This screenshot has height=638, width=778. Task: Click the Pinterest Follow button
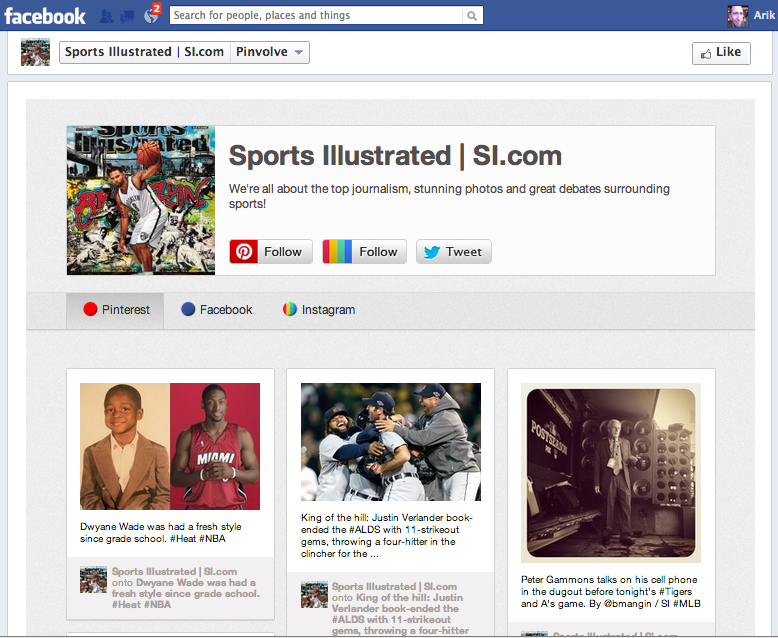click(271, 252)
